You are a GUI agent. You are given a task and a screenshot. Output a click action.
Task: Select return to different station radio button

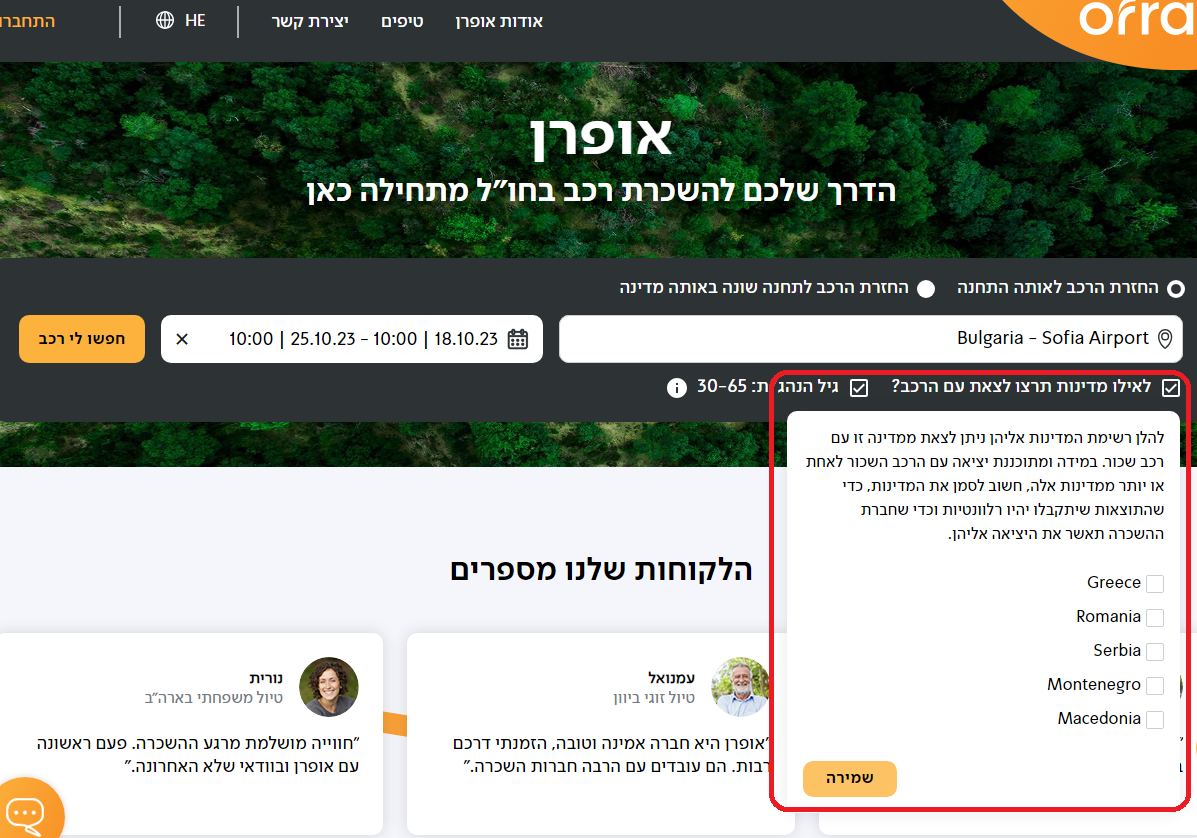point(926,289)
